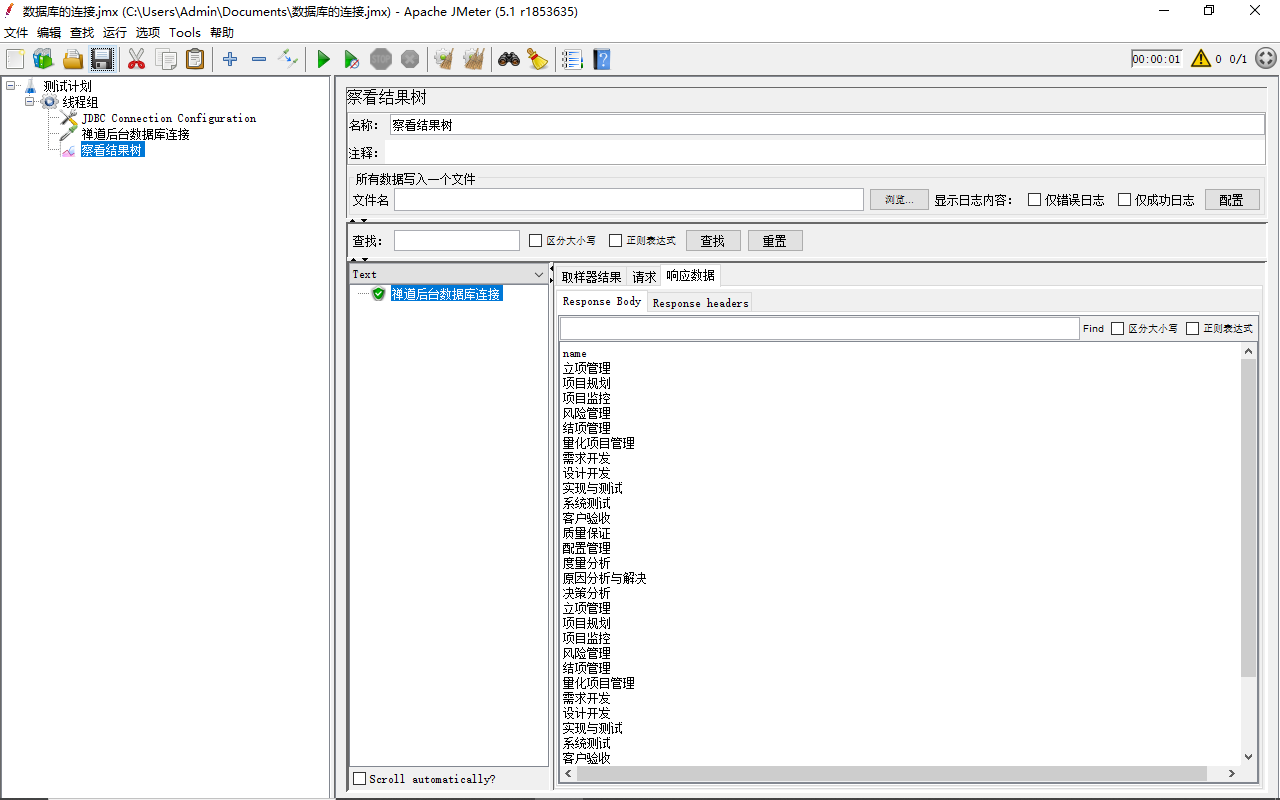The width and height of the screenshot is (1280, 800).
Task: Click the warning triangle error indicator
Action: click(x=1201, y=59)
